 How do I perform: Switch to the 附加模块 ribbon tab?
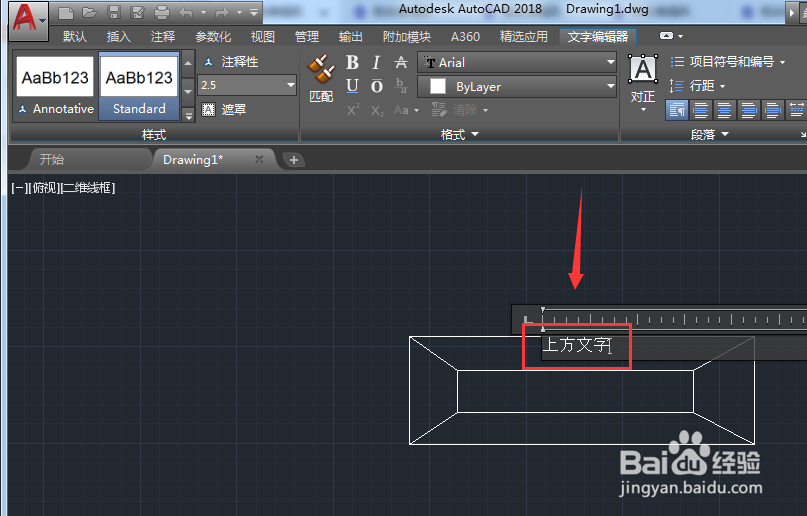click(x=407, y=37)
